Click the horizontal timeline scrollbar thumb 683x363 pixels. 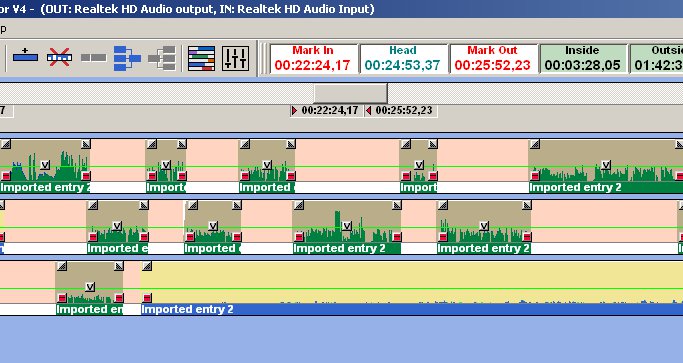pyautogui.click(x=350, y=93)
